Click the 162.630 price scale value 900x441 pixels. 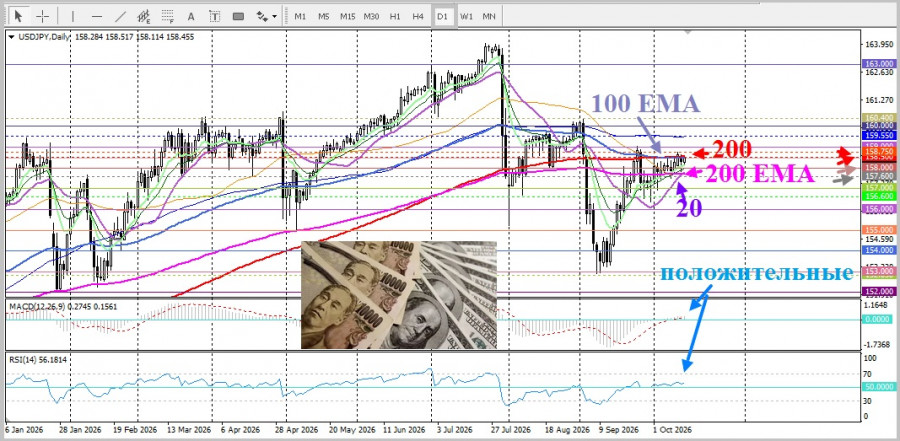tap(880, 72)
